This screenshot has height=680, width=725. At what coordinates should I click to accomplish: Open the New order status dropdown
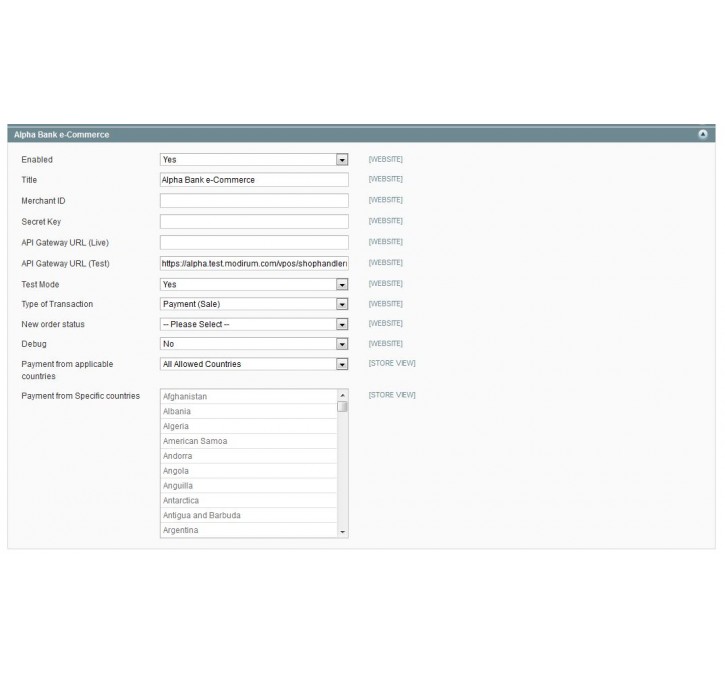tap(254, 325)
